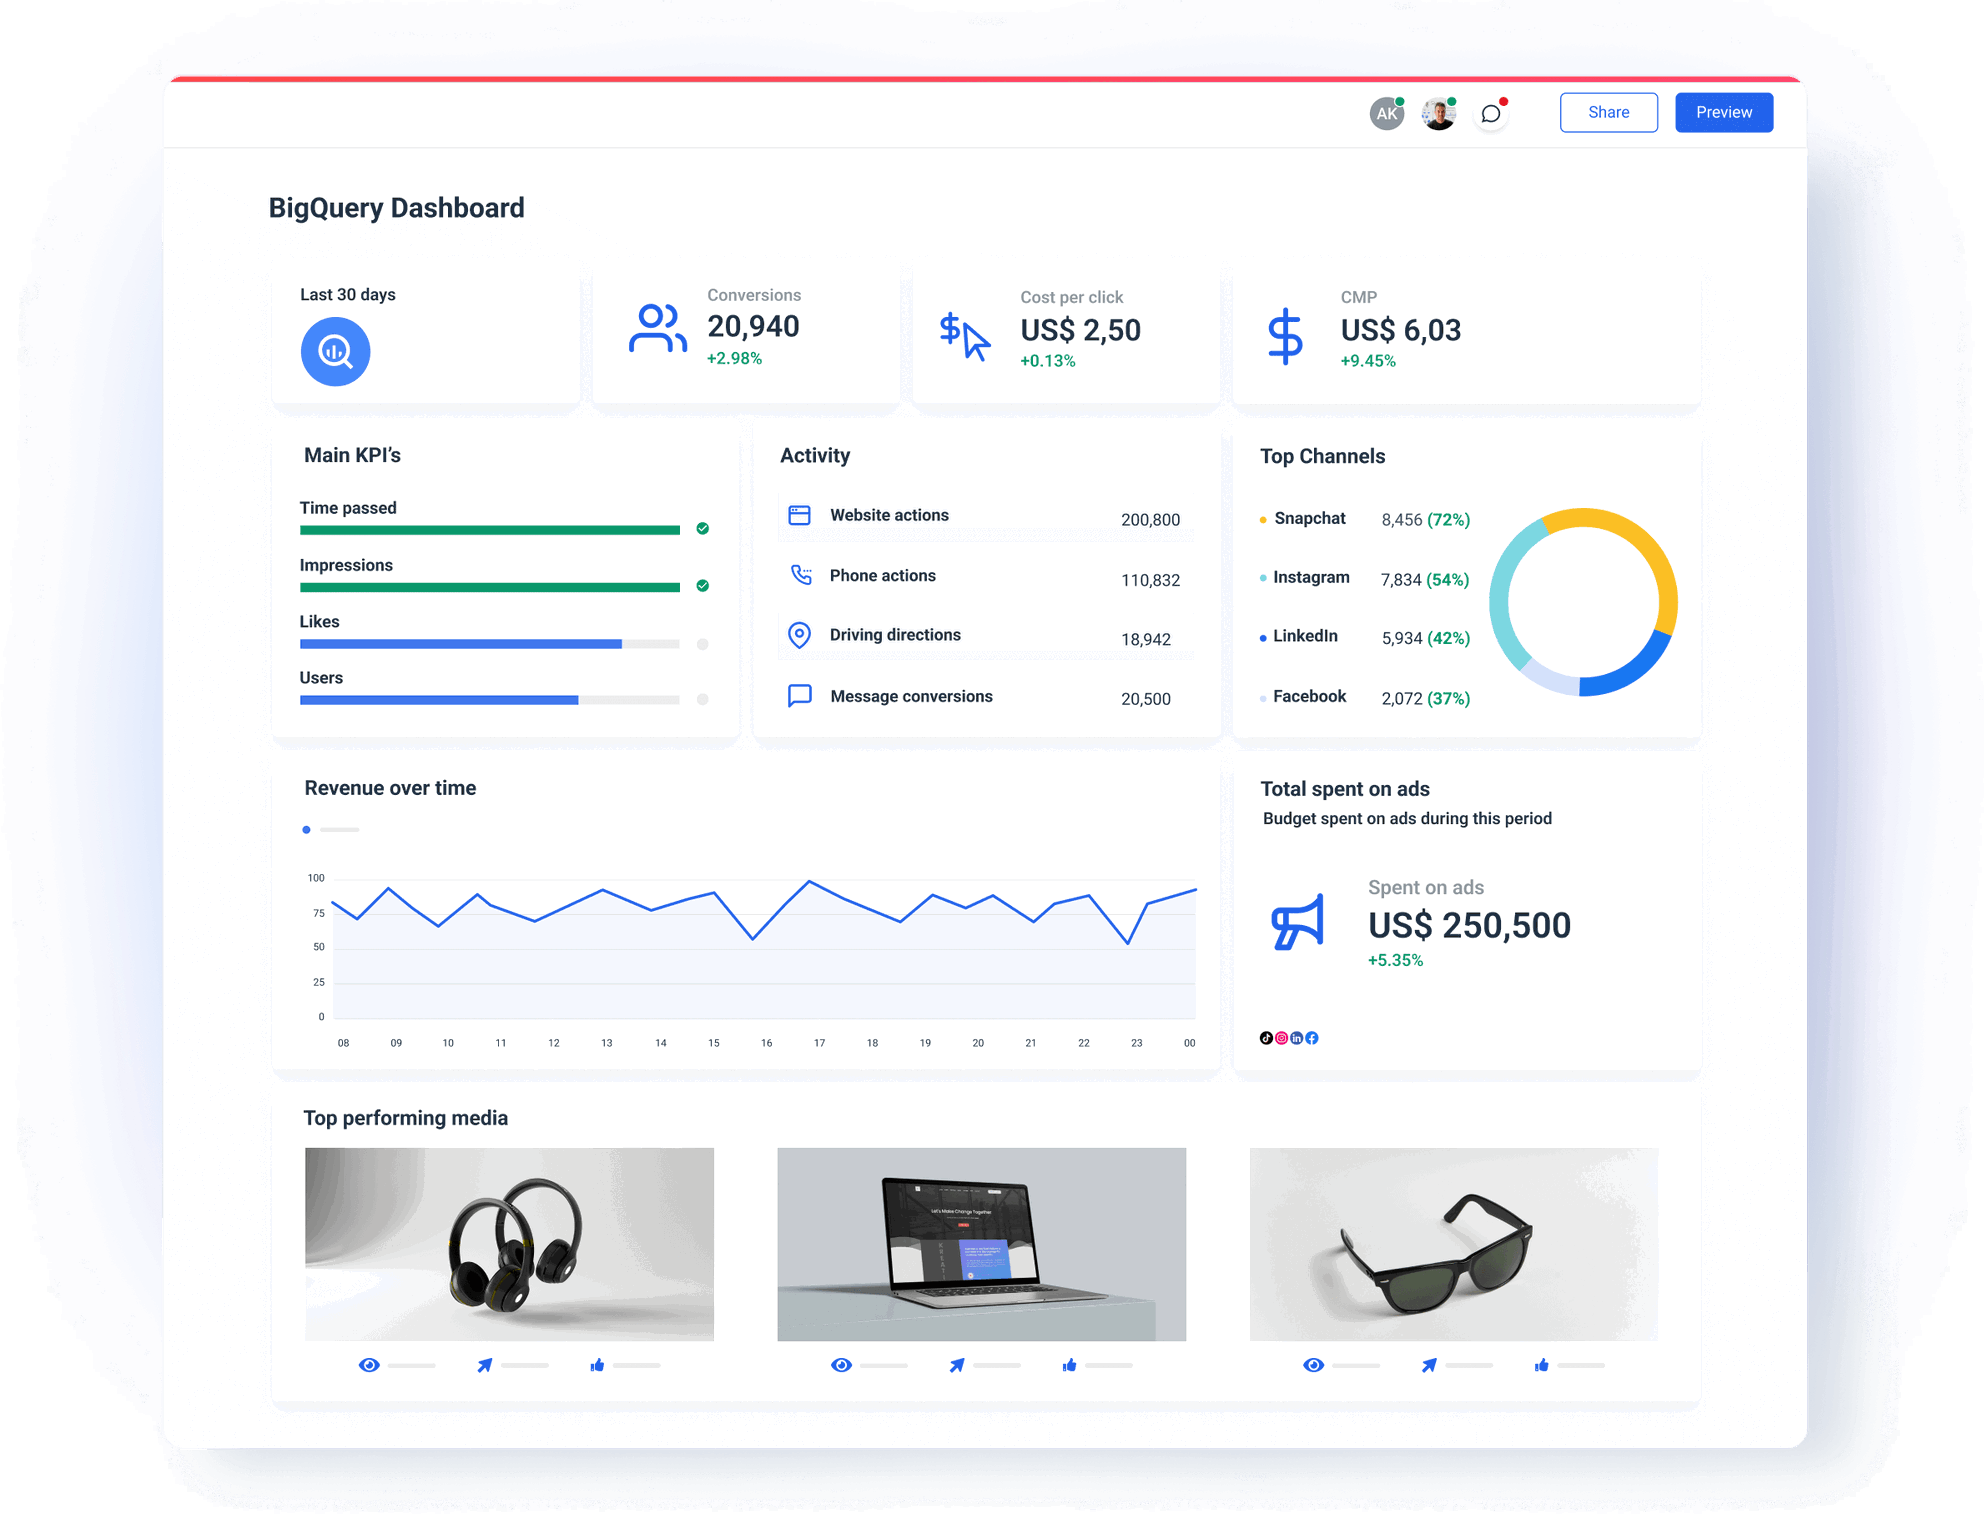Screen dimensions: 1984x1524
Task: Click the AK user avatar
Action: [1386, 114]
